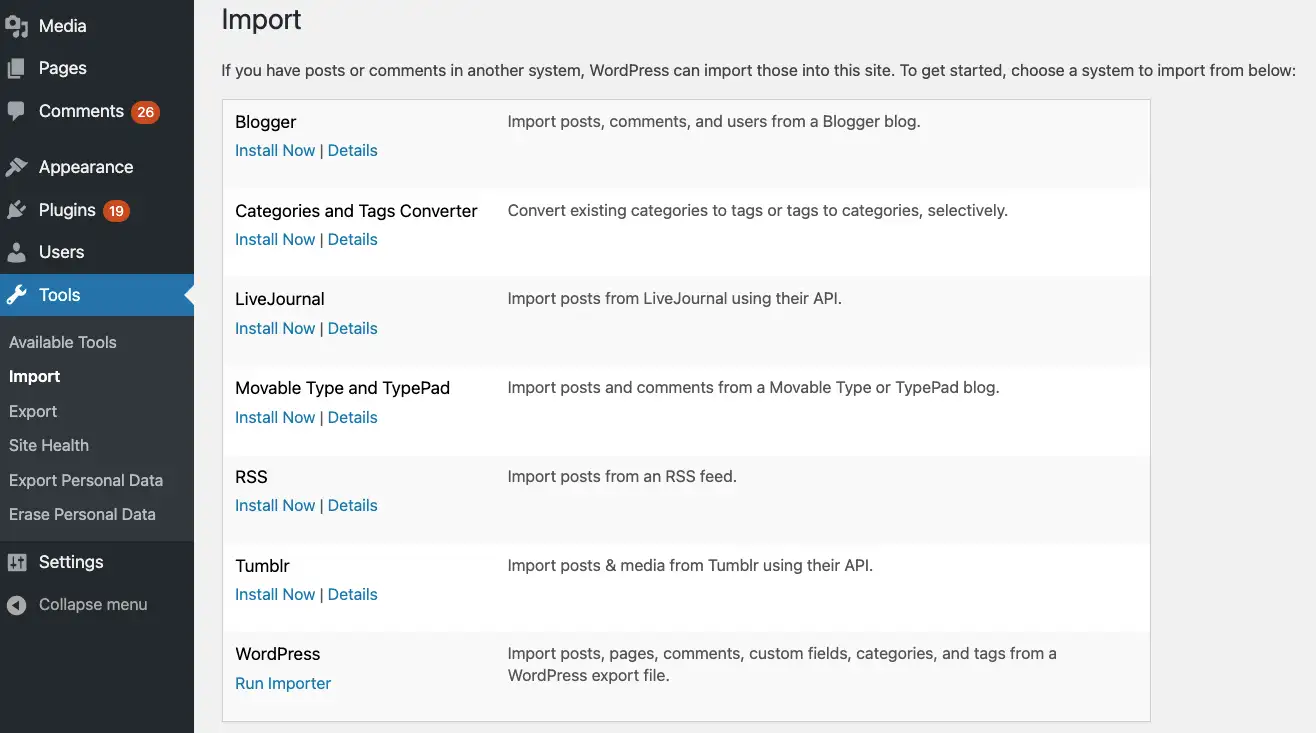This screenshot has height=733, width=1316.
Task: Select the Import submenu item
Action: pyautogui.click(x=35, y=377)
